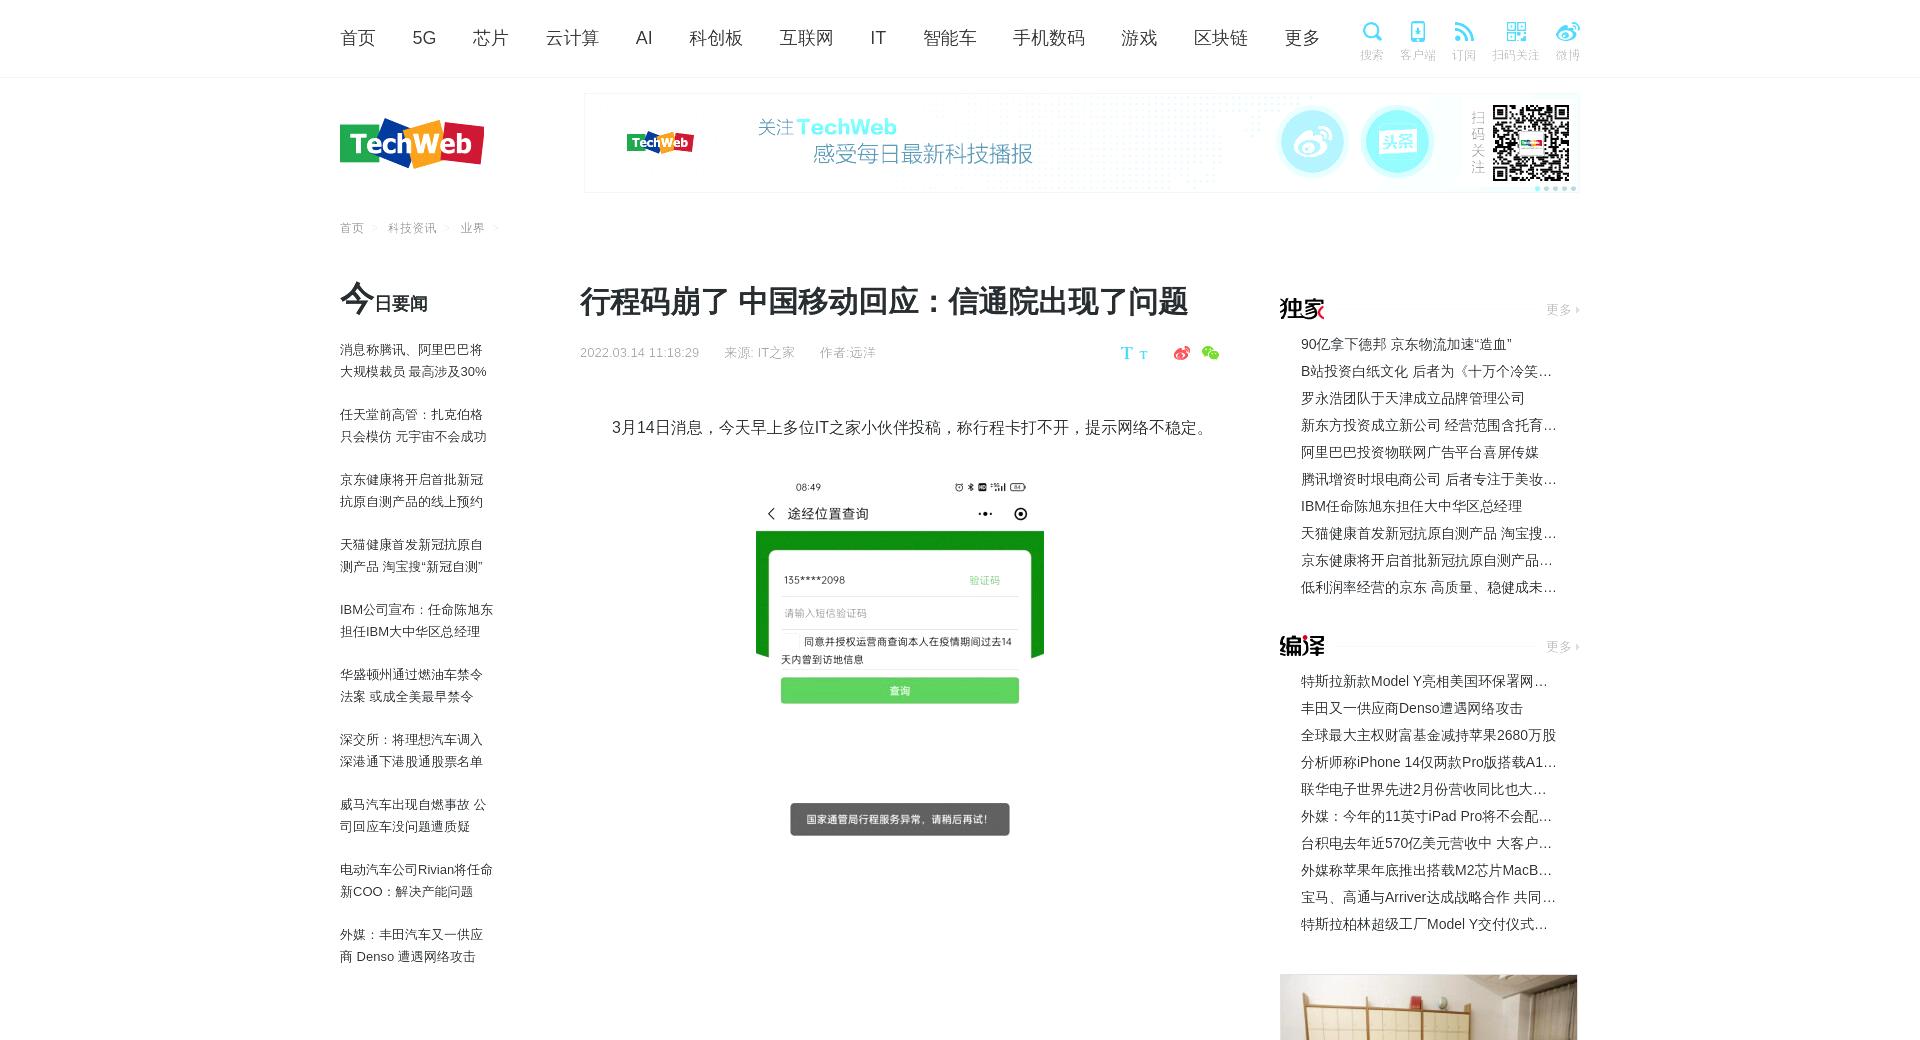Share article to WeChat green icon
This screenshot has height=1040, width=1920.
(x=1210, y=353)
